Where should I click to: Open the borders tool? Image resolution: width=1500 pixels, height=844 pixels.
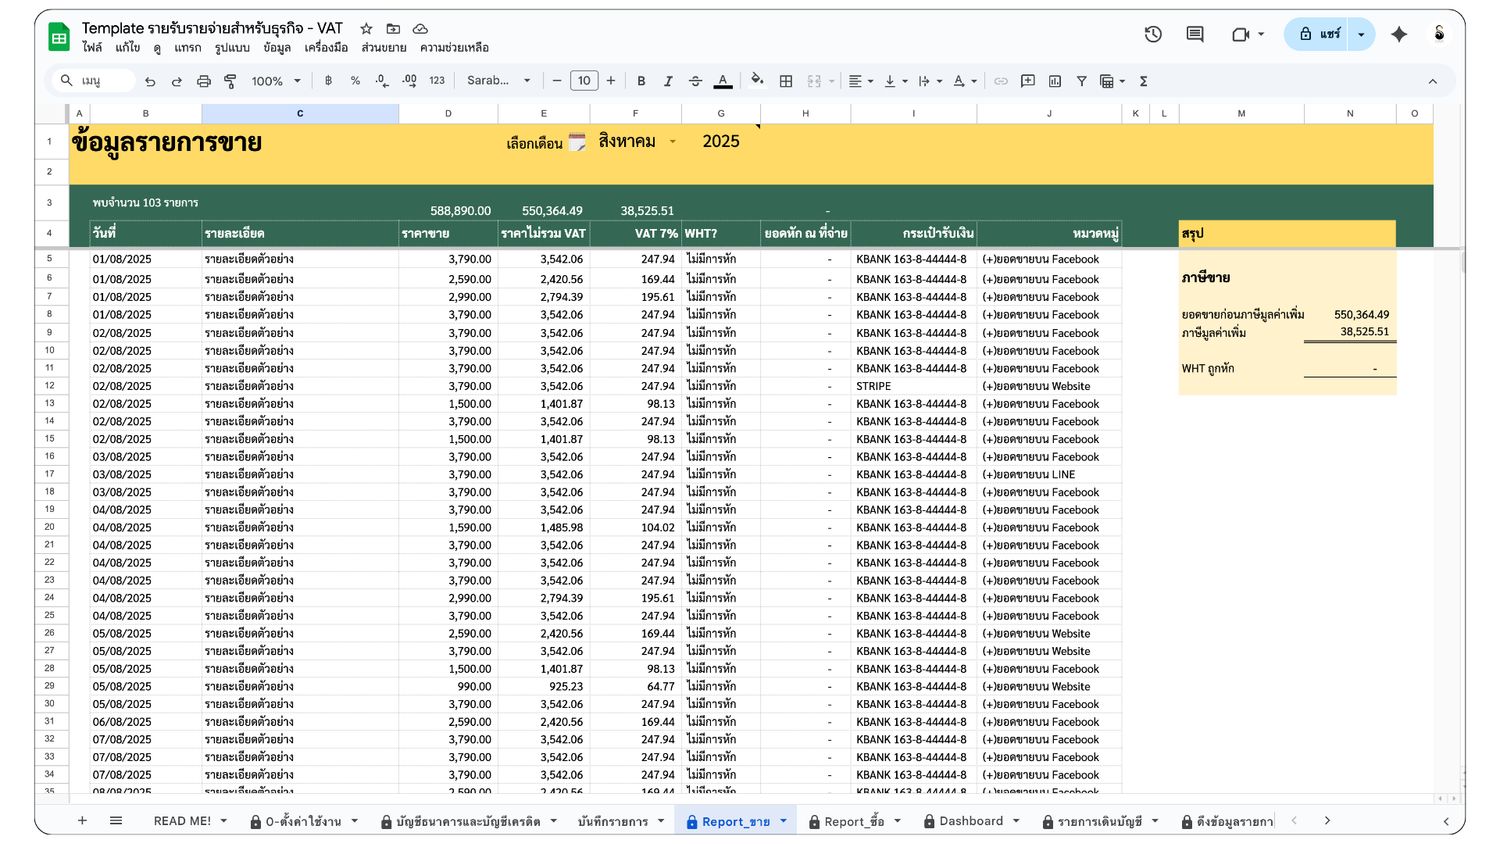(x=786, y=81)
